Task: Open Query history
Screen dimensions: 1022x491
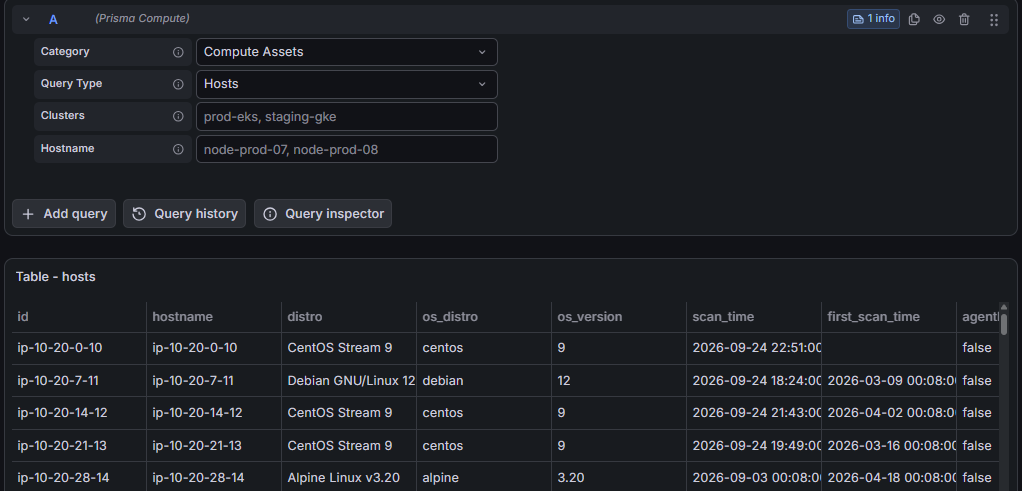Action: pyautogui.click(x=184, y=214)
